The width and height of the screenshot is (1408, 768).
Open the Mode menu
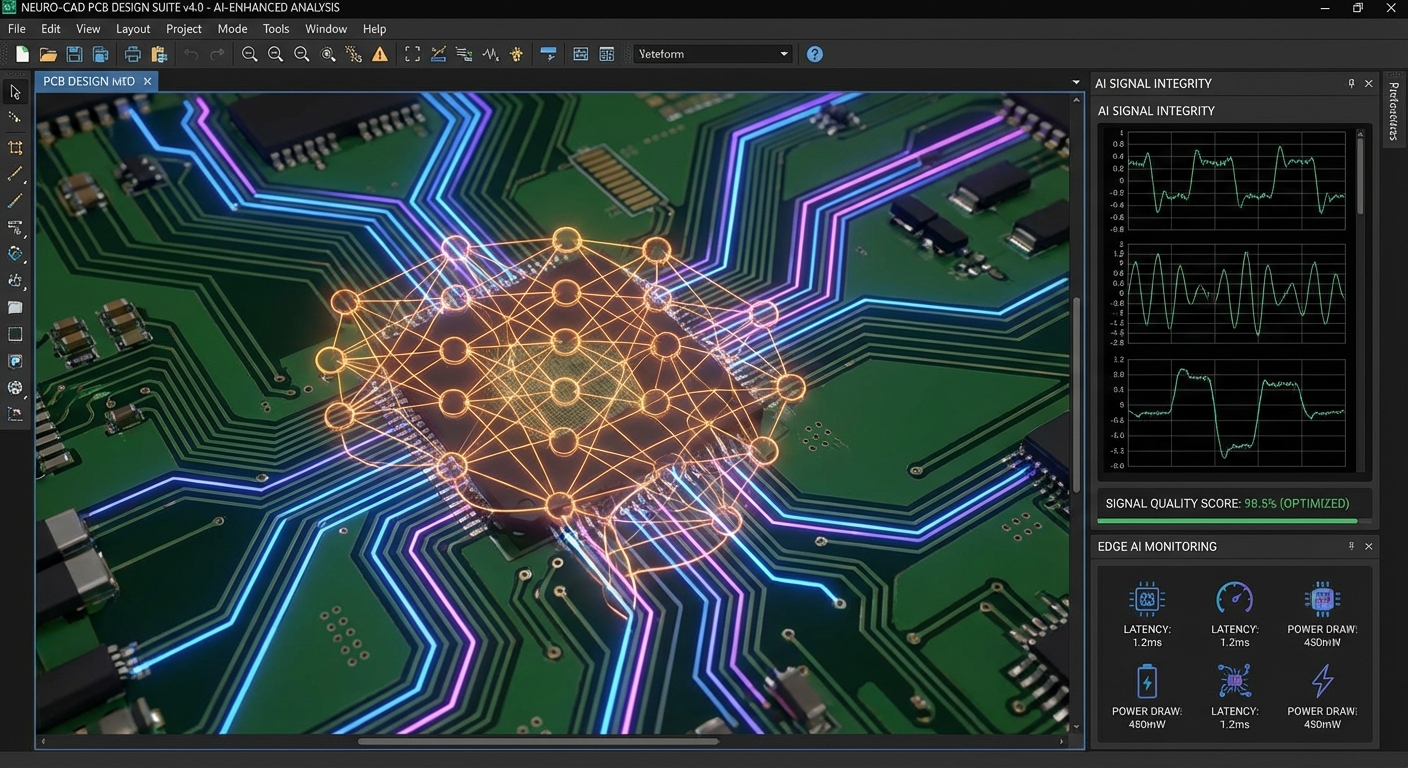[232, 29]
